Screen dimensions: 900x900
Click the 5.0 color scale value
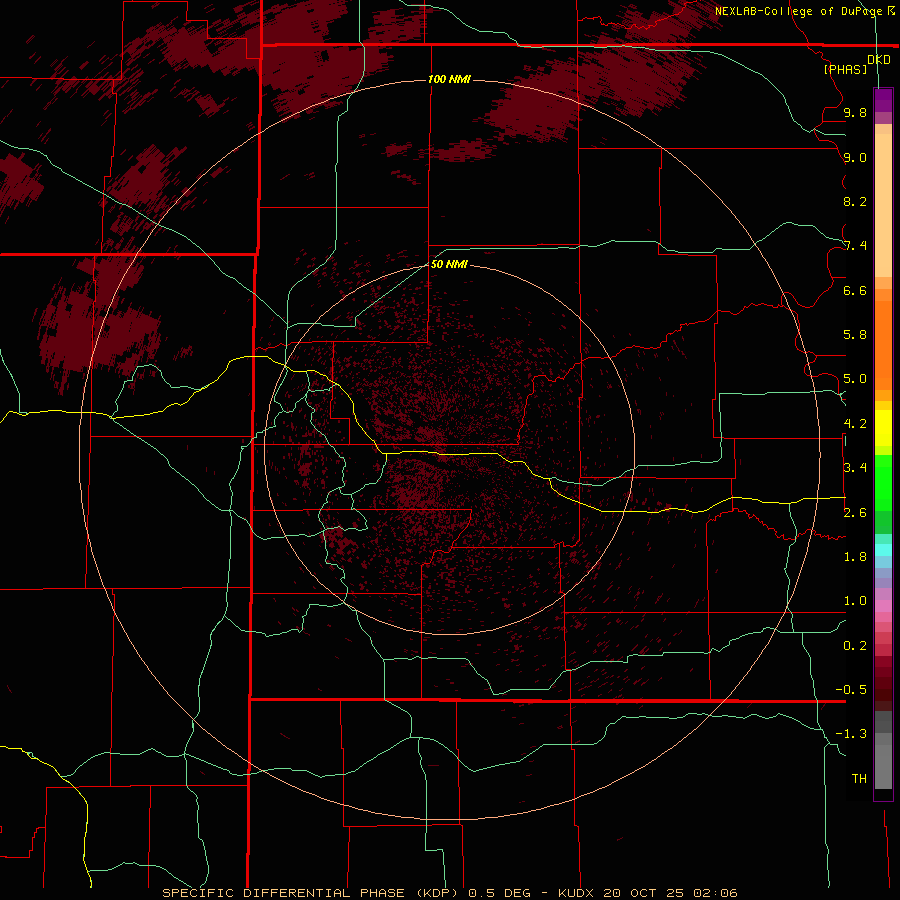tap(855, 379)
